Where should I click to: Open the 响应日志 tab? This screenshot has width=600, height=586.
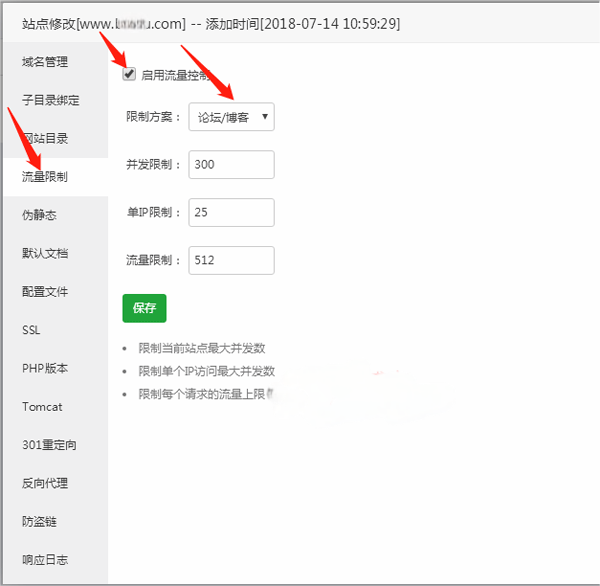(x=45, y=560)
